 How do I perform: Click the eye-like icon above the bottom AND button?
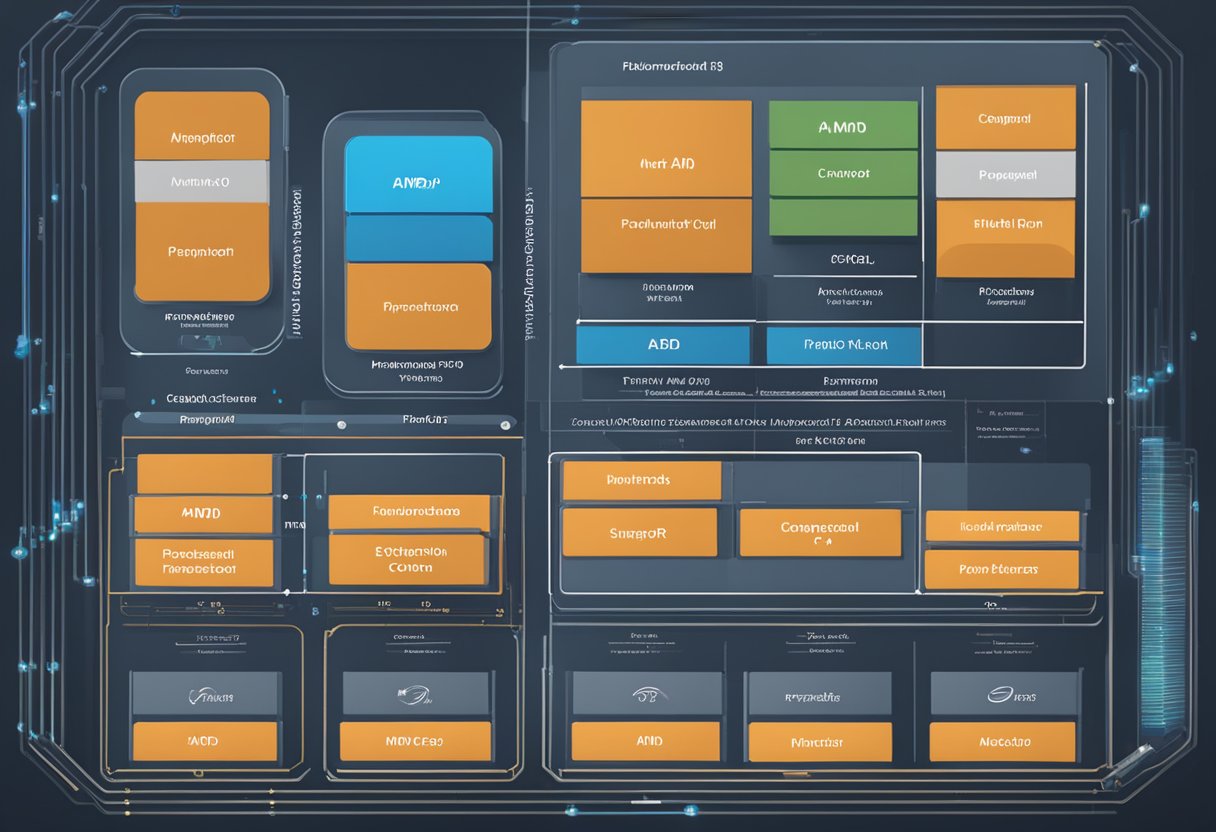[x=645, y=693]
